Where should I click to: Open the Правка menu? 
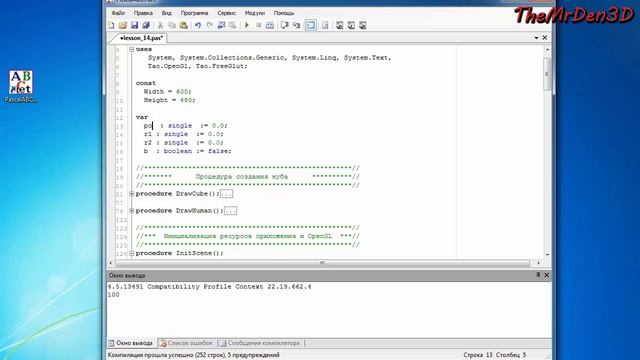point(143,13)
